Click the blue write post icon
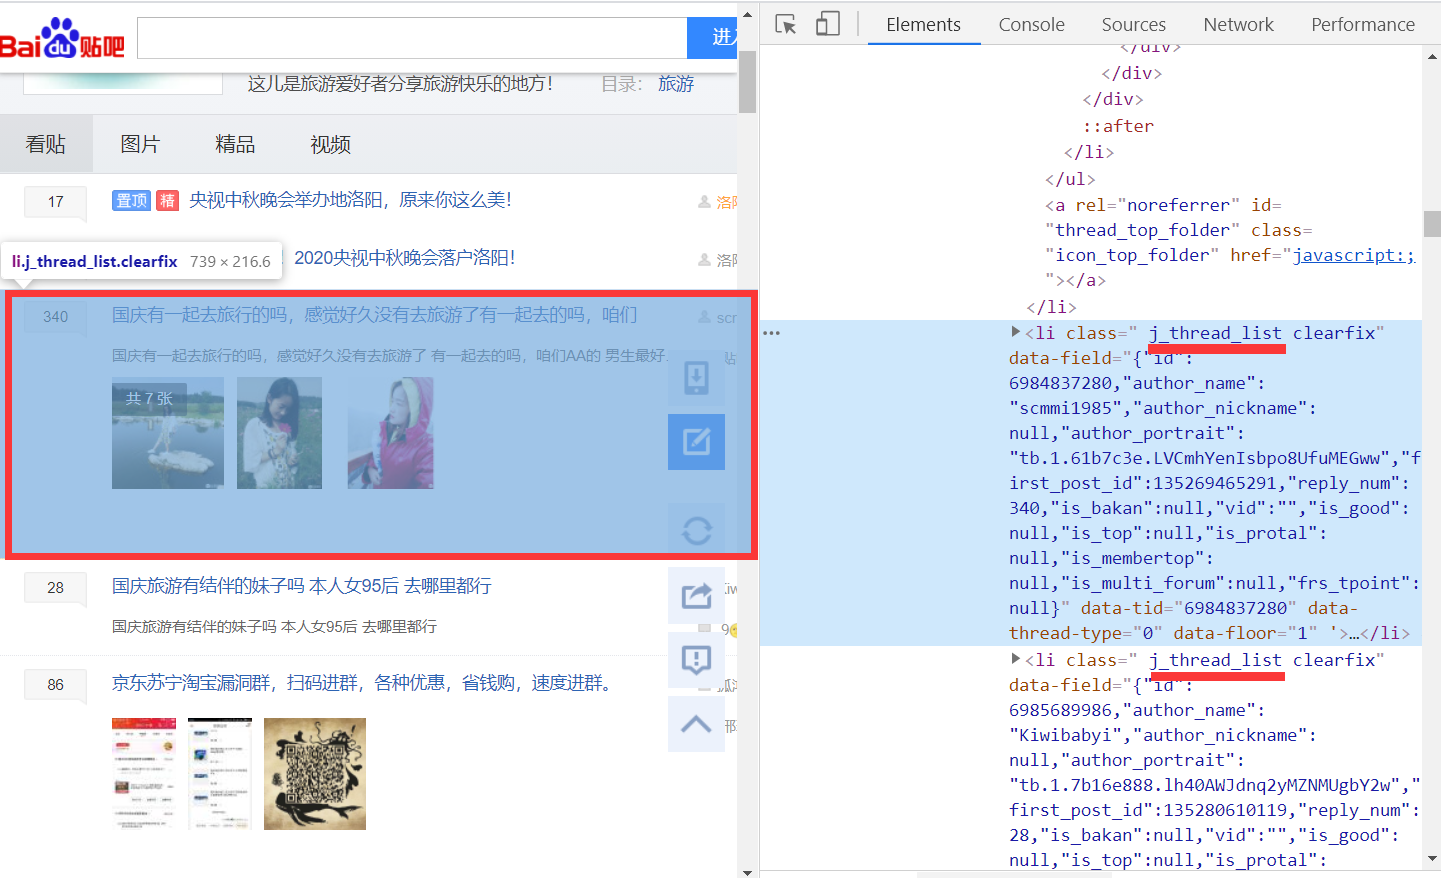 [696, 441]
